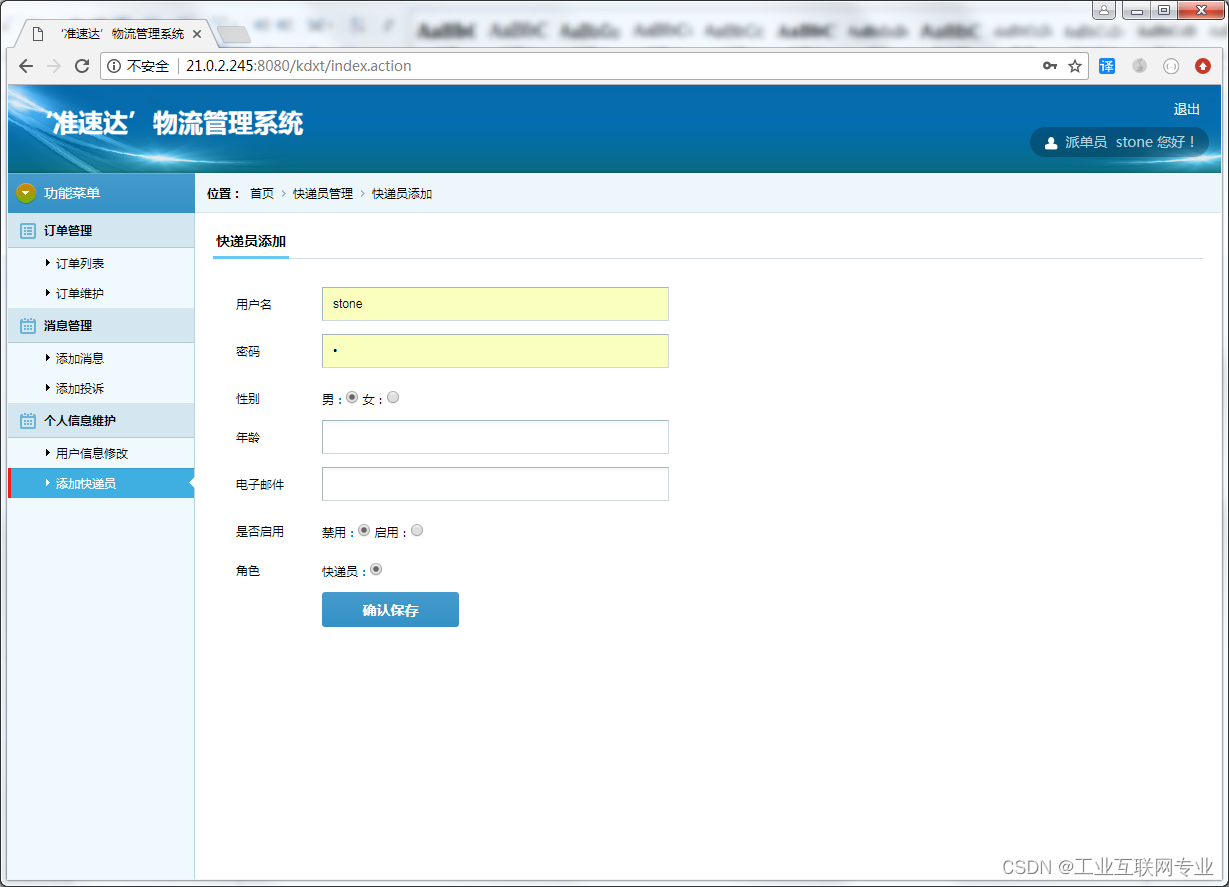This screenshot has width=1229, height=887.
Task: Click the 消息管理 calendar icon
Action: pos(28,326)
